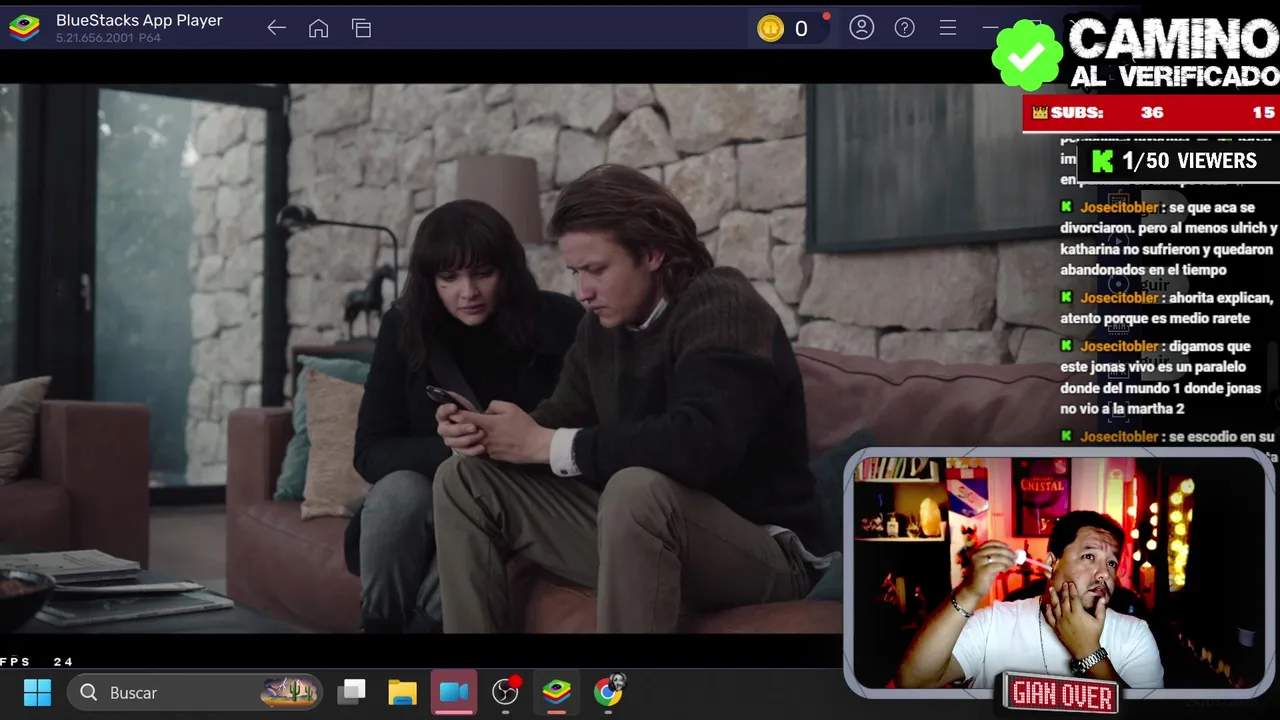Open File Explorer from taskbar

(x=402, y=692)
